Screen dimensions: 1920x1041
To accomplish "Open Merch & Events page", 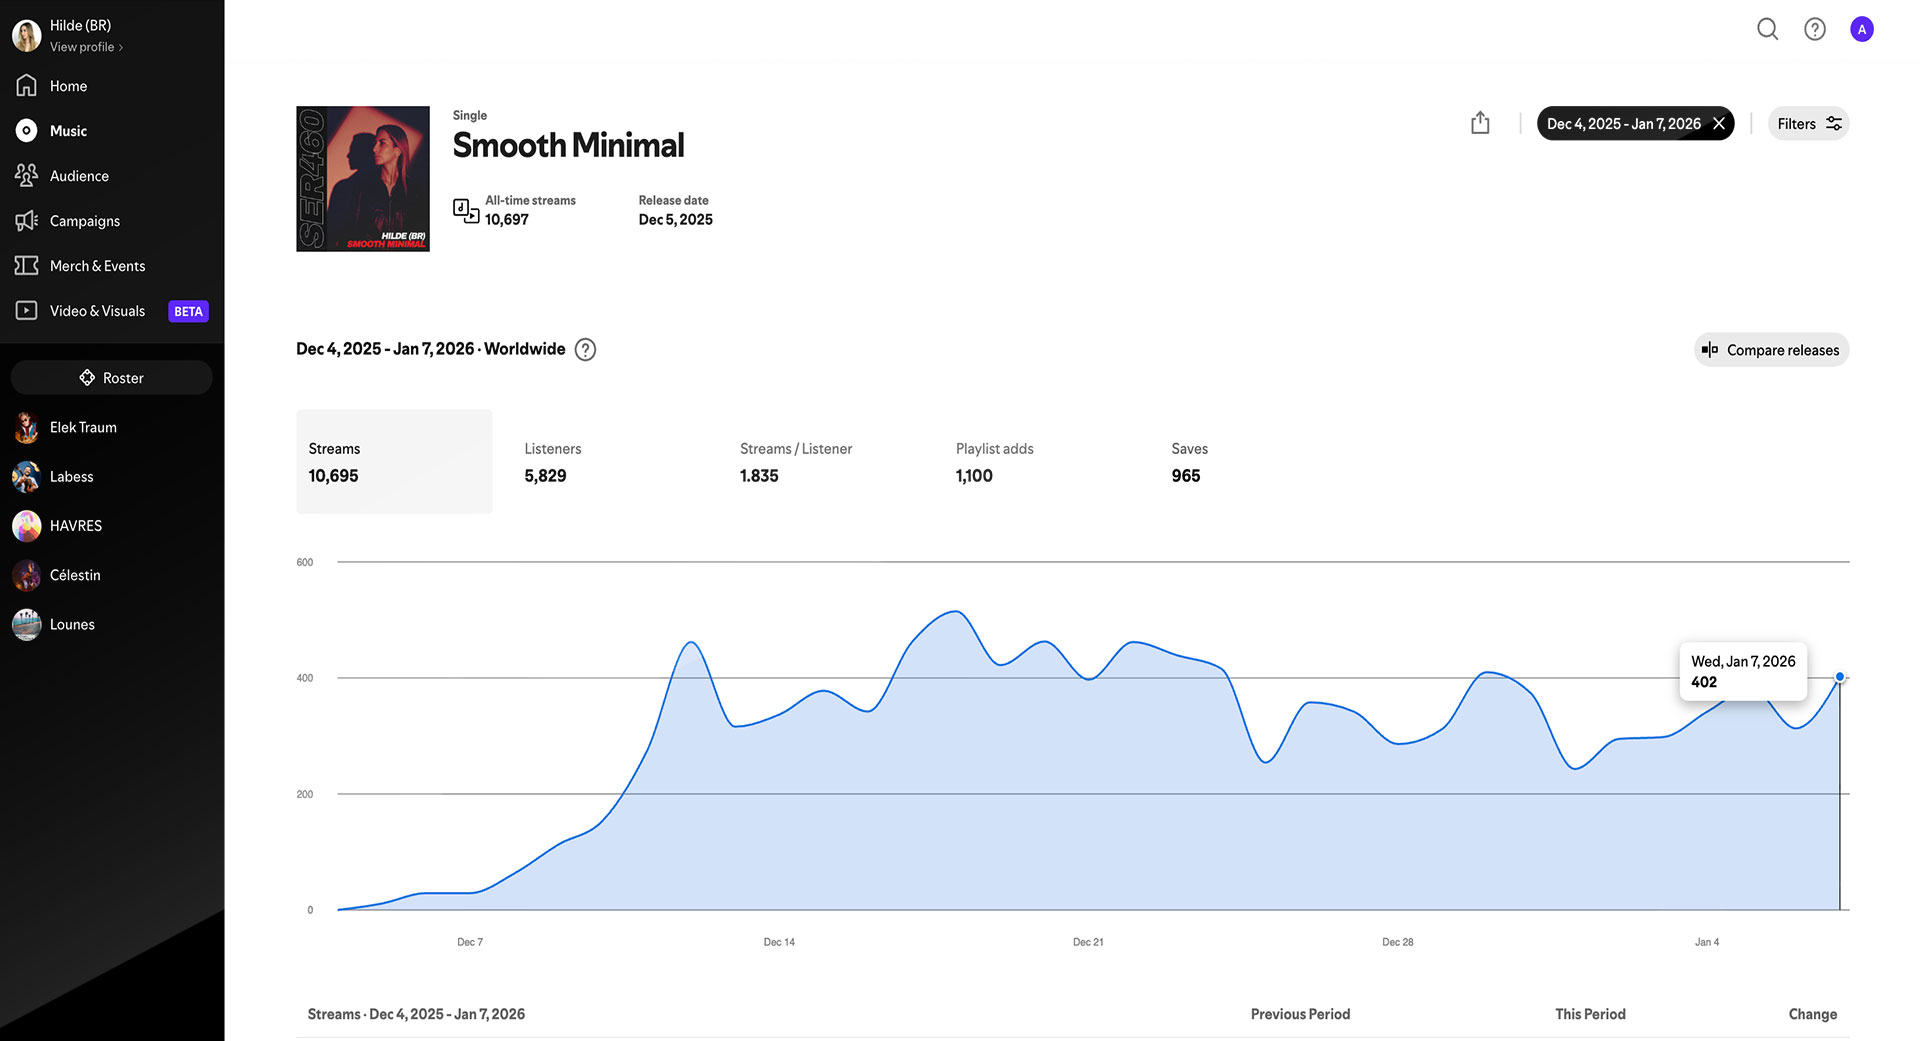I will pos(97,266).
